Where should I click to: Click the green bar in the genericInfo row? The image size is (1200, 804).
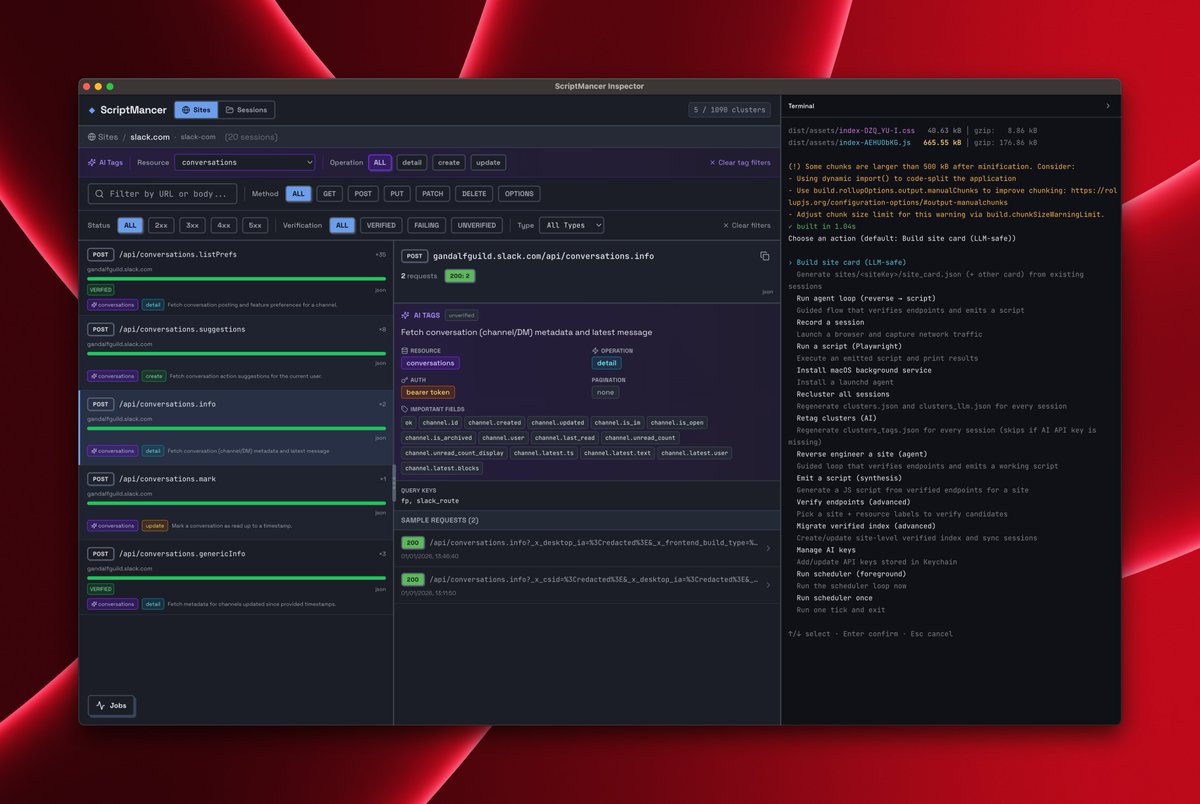236,578
